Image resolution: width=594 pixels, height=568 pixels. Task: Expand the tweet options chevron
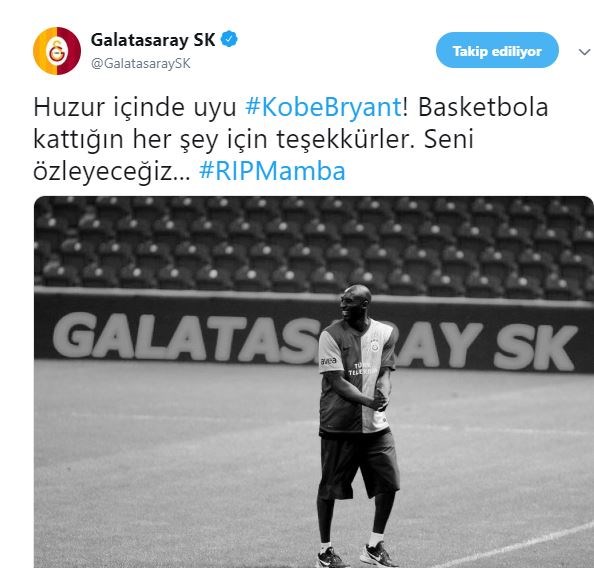pyautogui.click(x=585, y=52)
